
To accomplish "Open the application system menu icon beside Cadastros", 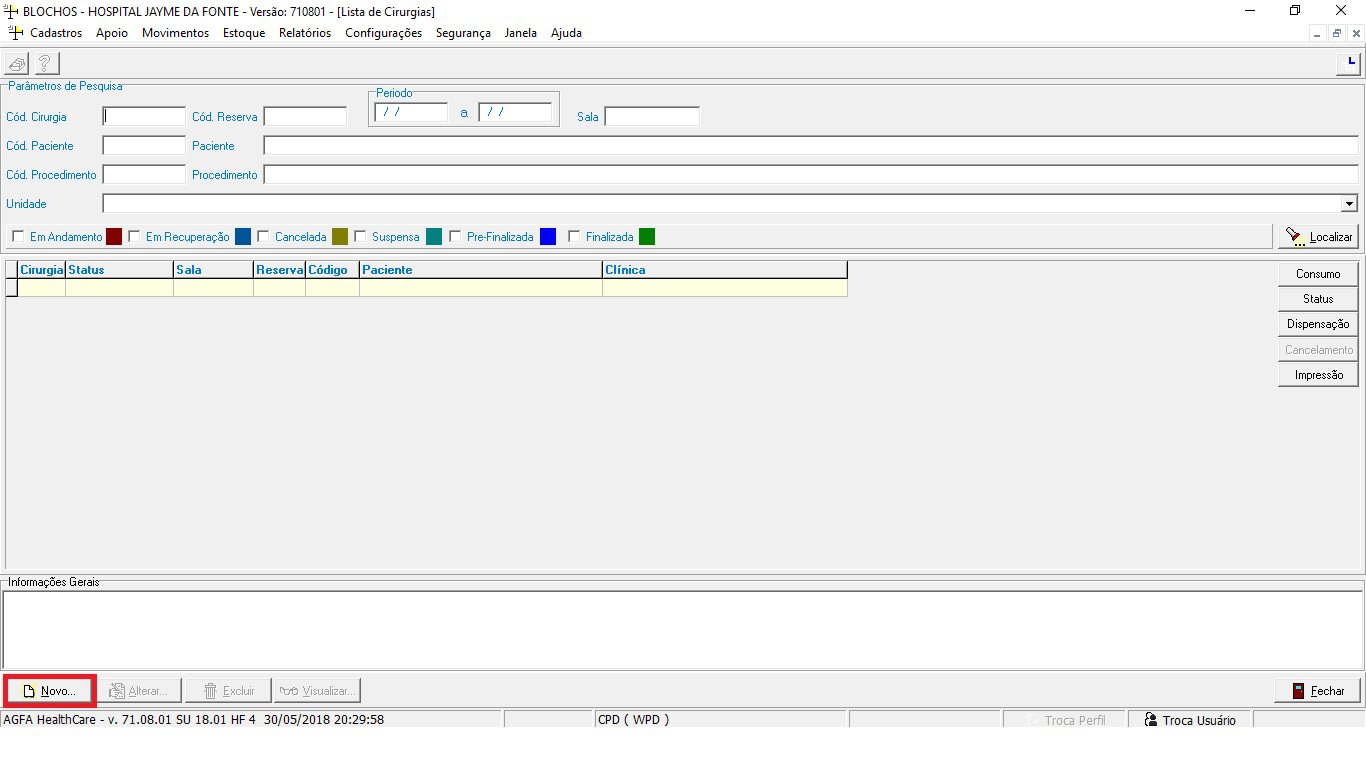I will click(x=15, y=33).
